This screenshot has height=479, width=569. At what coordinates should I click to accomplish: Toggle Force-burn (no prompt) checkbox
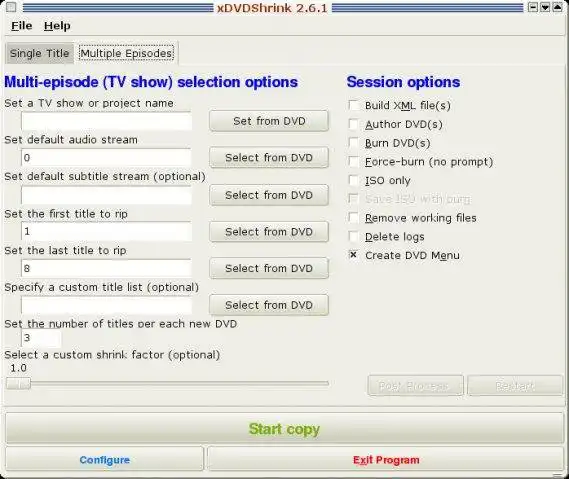tap(353, 161)
